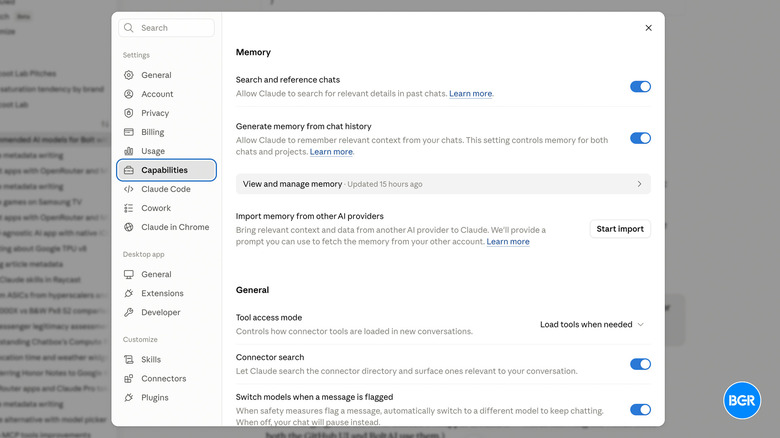The image size is (780, 438).
Task: Open the General settings section
Action: (166, 75)
